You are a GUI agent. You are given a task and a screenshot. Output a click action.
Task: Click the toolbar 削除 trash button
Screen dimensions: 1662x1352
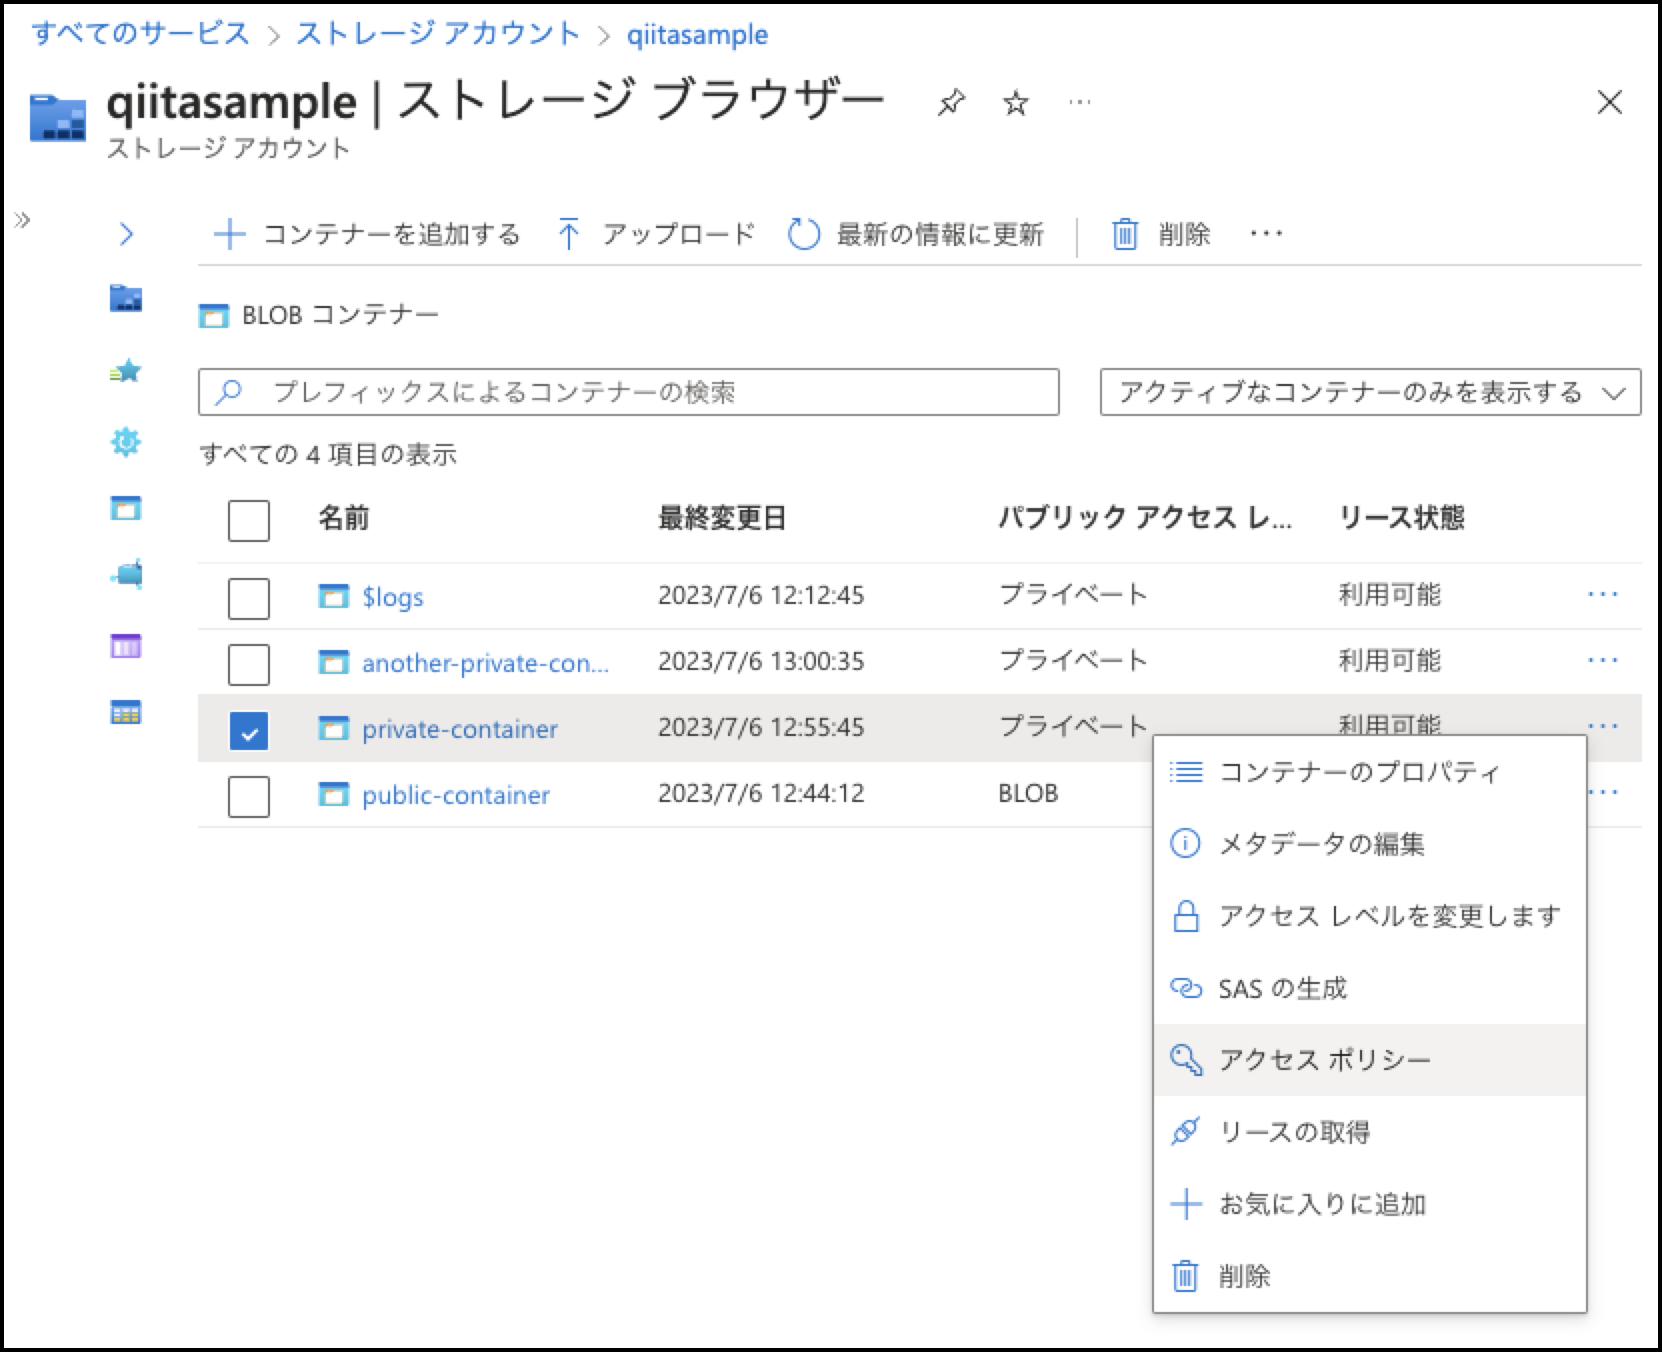click(1161, 234)
